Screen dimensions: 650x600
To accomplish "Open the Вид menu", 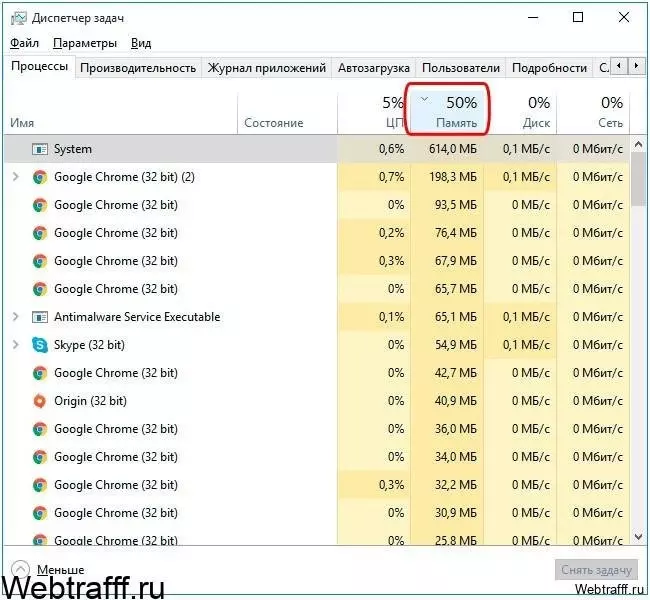I will point(141,43).
